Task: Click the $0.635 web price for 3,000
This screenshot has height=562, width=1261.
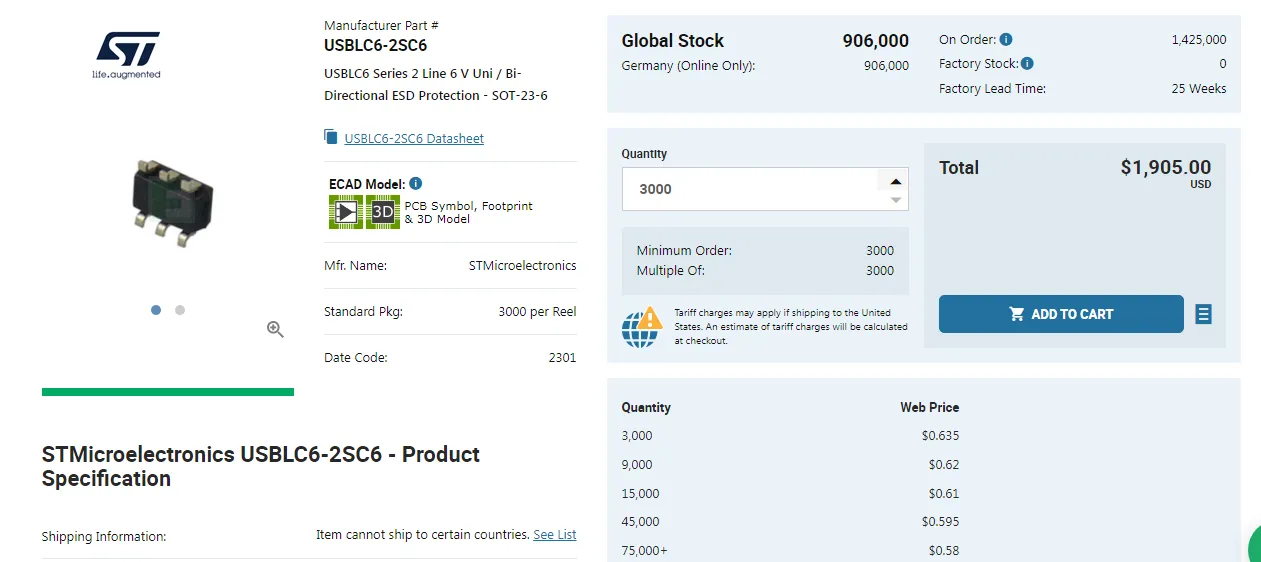Action: [x=940, y=436]
